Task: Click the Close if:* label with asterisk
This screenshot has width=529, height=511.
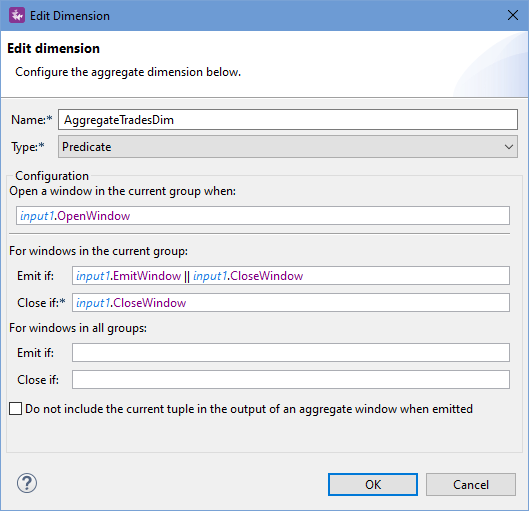Action: [41, 303]
